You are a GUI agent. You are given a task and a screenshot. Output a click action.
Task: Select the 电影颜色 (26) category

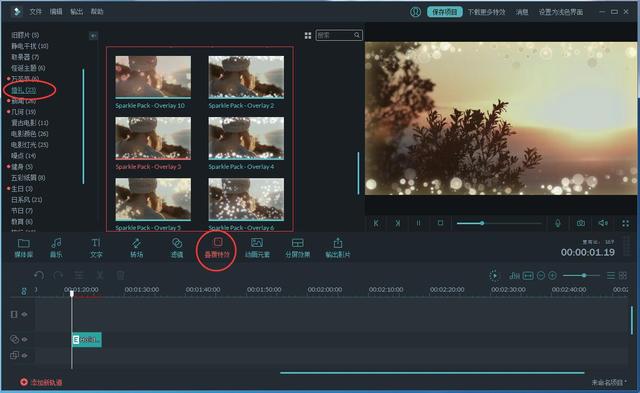click(30, 134)
